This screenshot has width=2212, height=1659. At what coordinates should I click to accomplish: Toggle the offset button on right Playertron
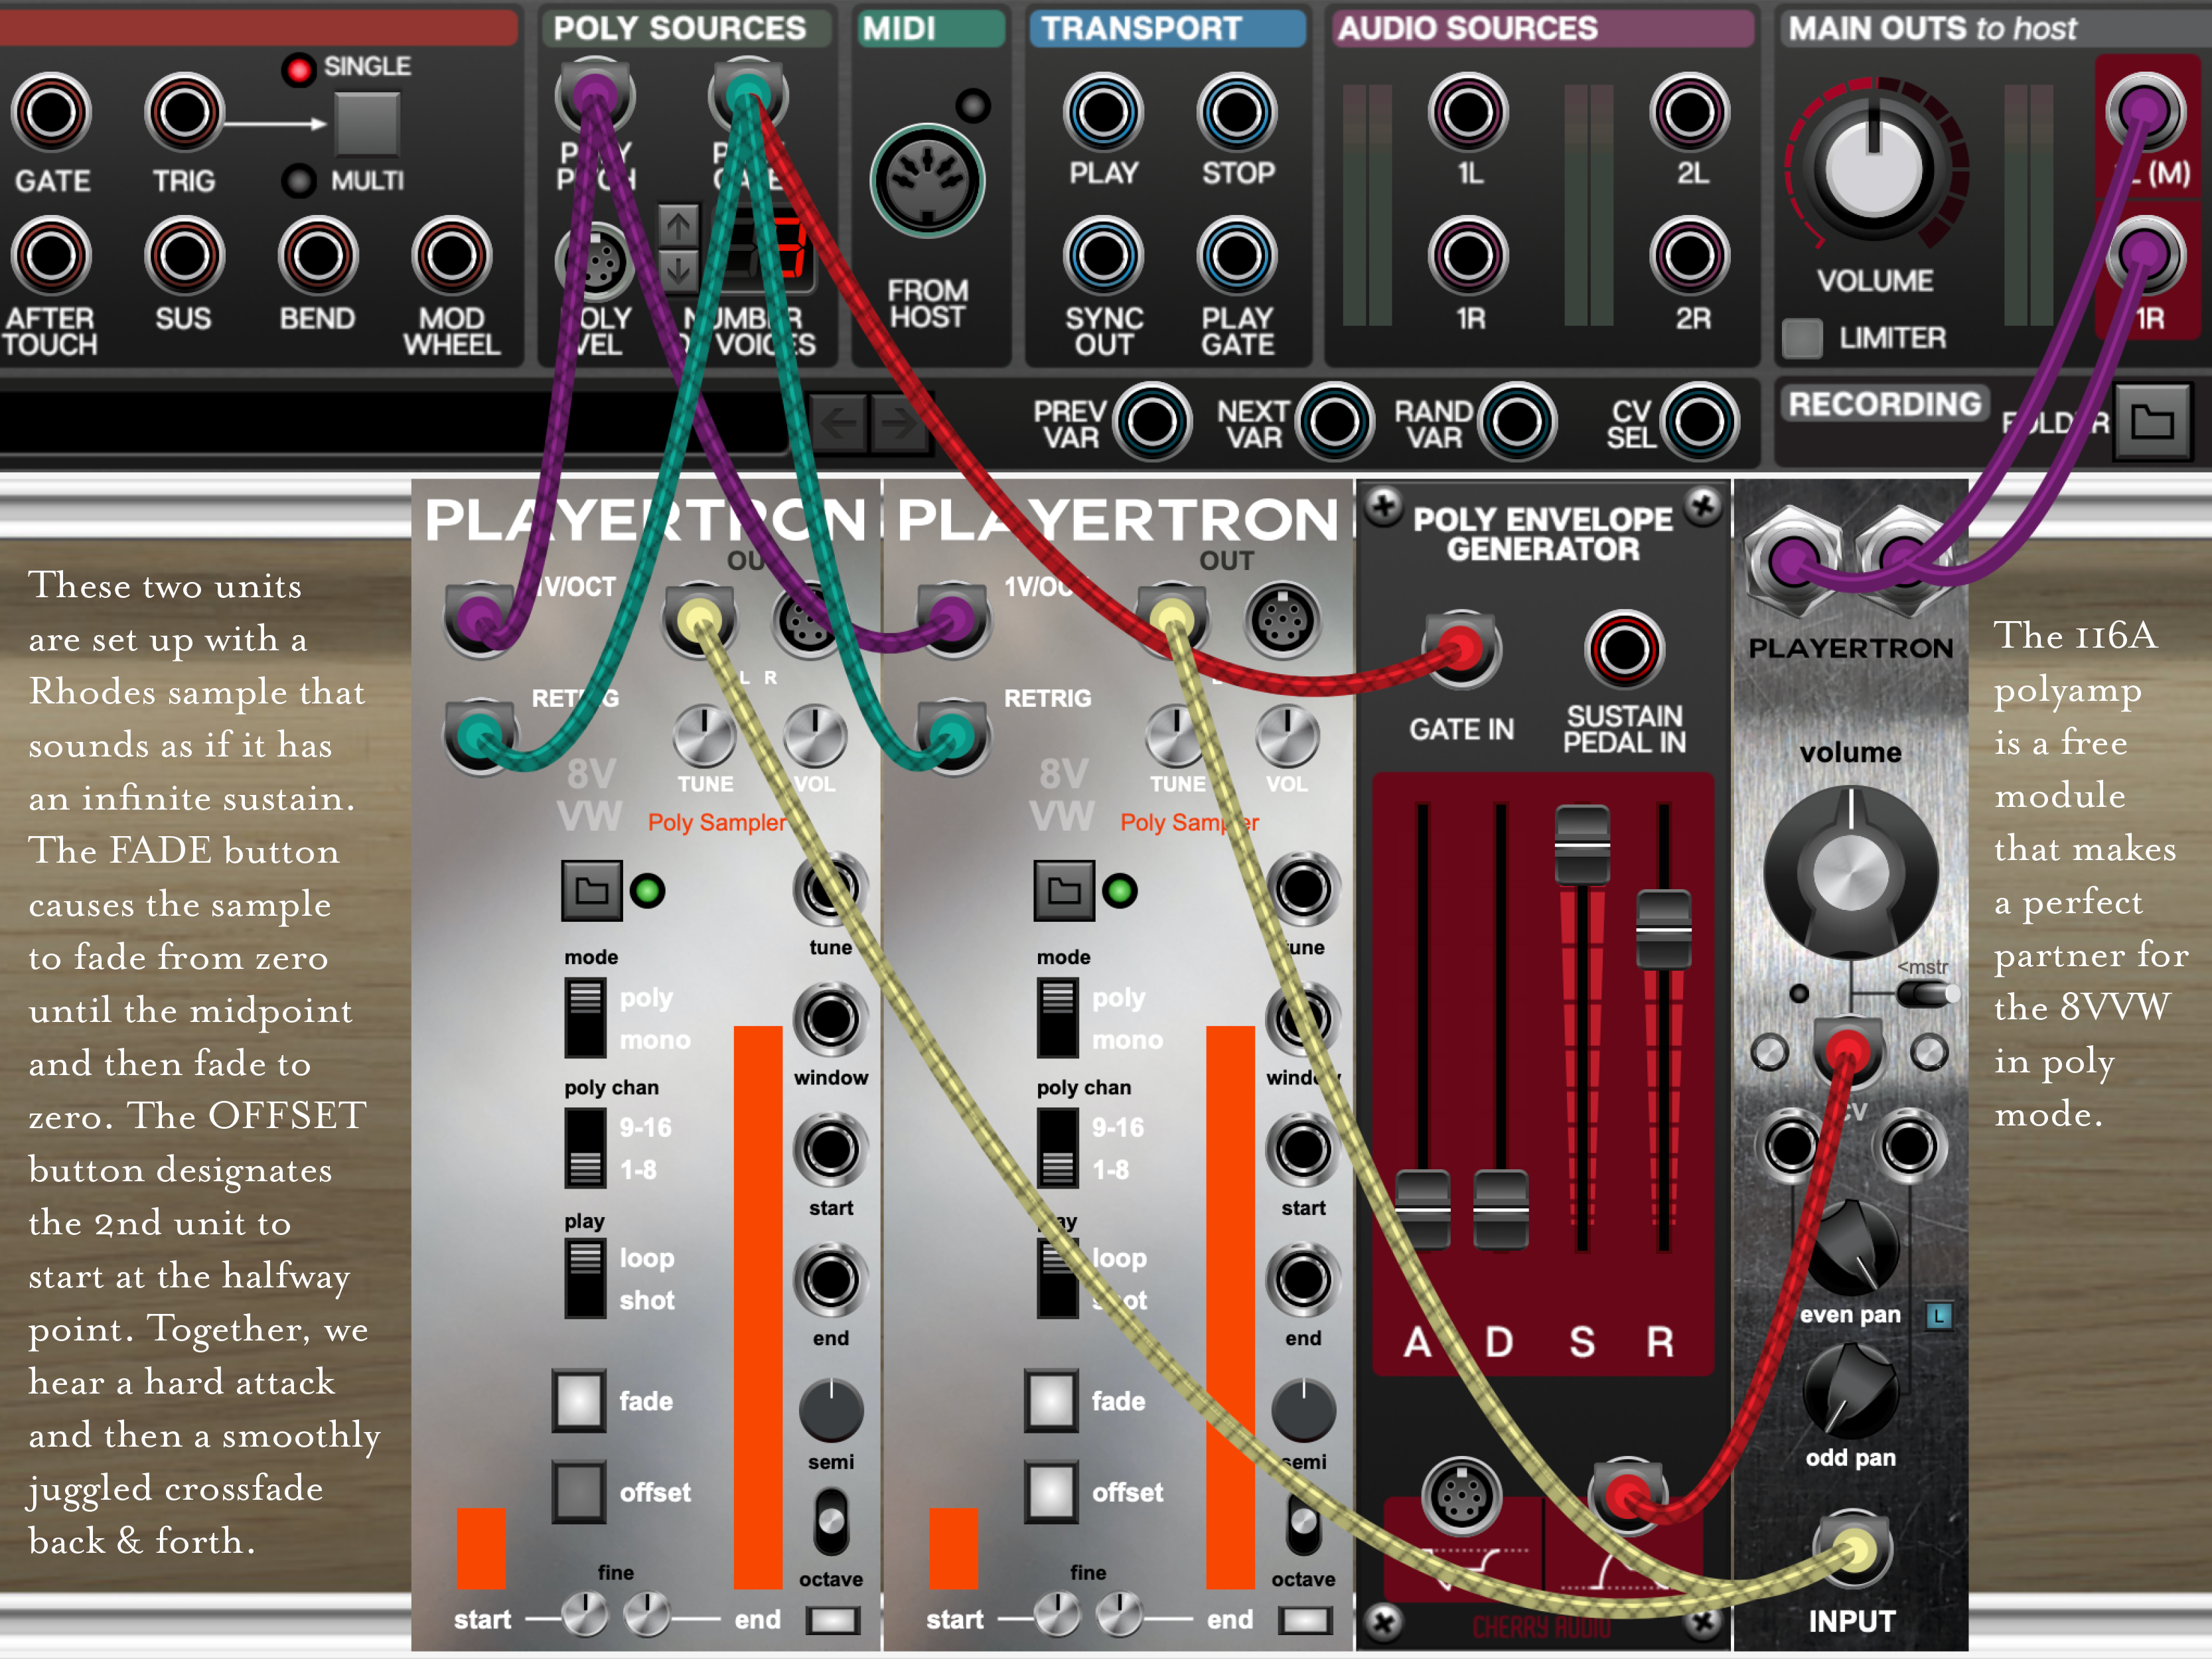coord(1051,1491)
